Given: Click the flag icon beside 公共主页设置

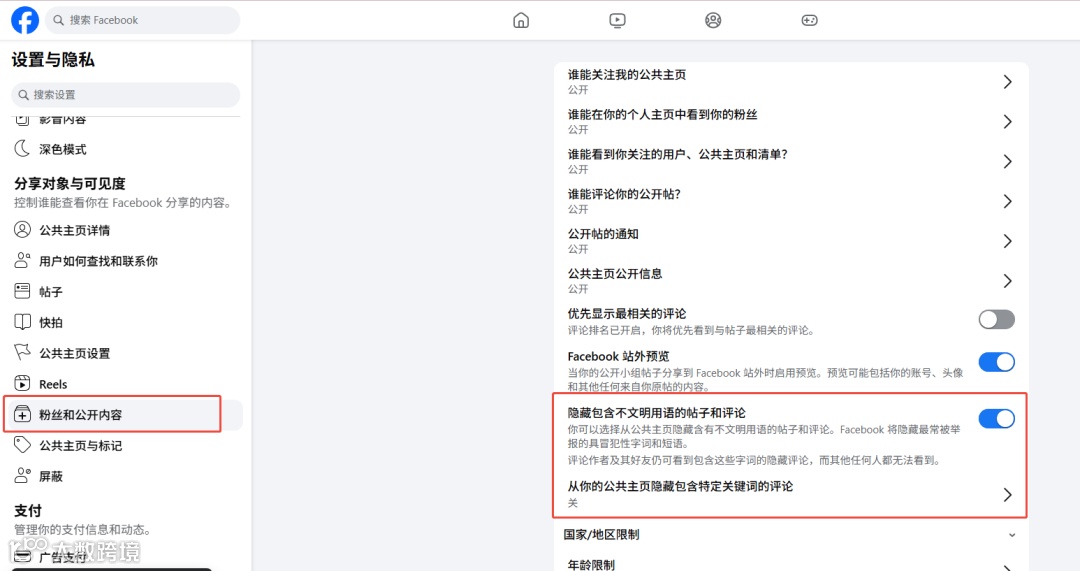Looking at the screenshot, I should (23, 353).
